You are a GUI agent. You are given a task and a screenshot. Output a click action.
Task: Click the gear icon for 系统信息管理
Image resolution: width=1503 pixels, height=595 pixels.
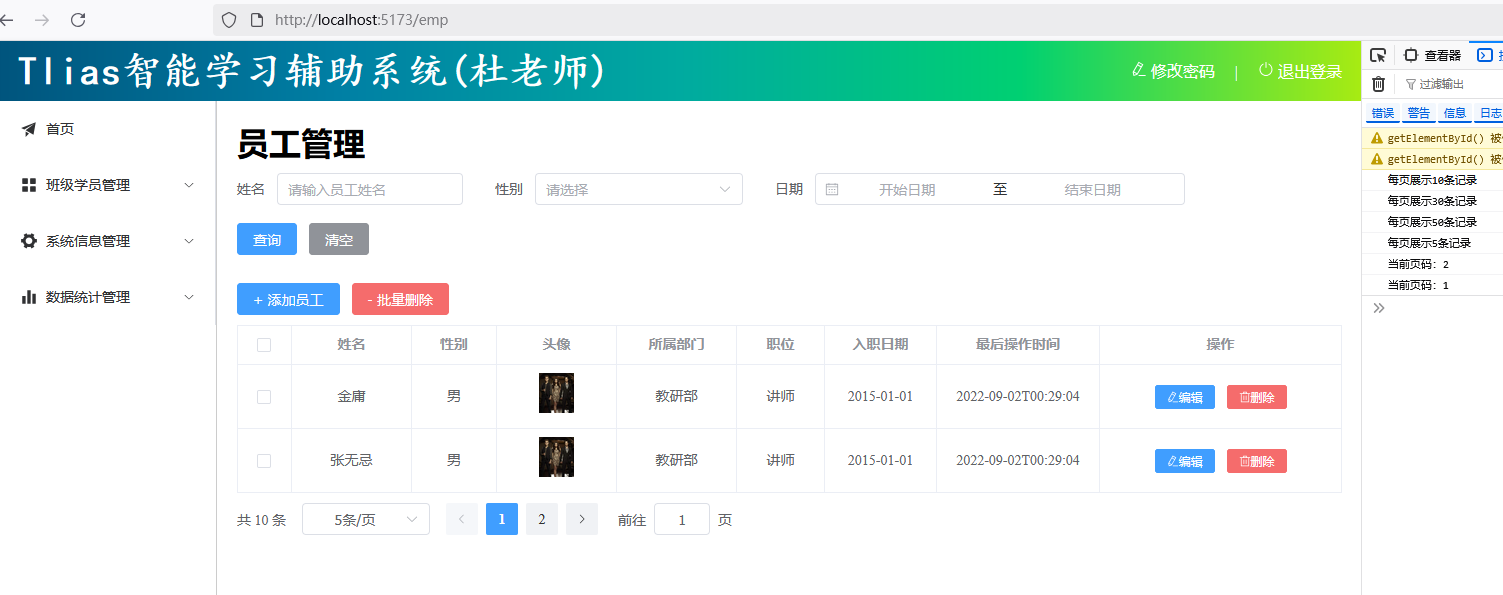point(29,241)
